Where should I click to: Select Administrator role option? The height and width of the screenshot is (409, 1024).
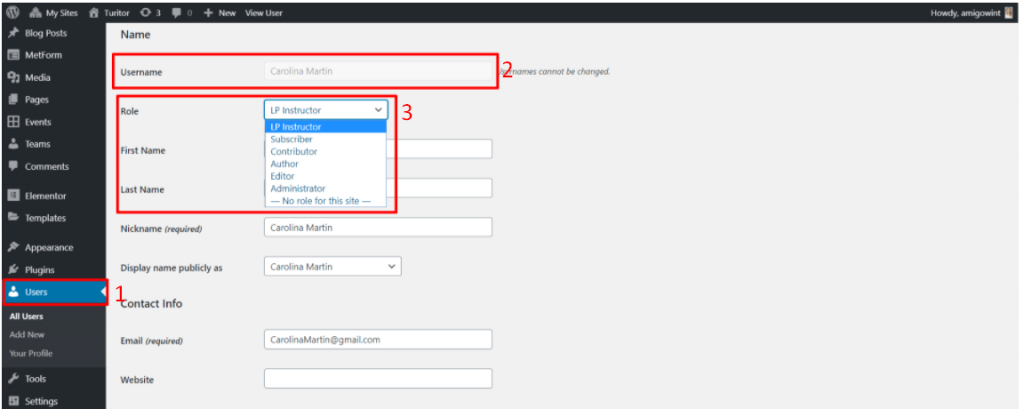tap(325, 189)
